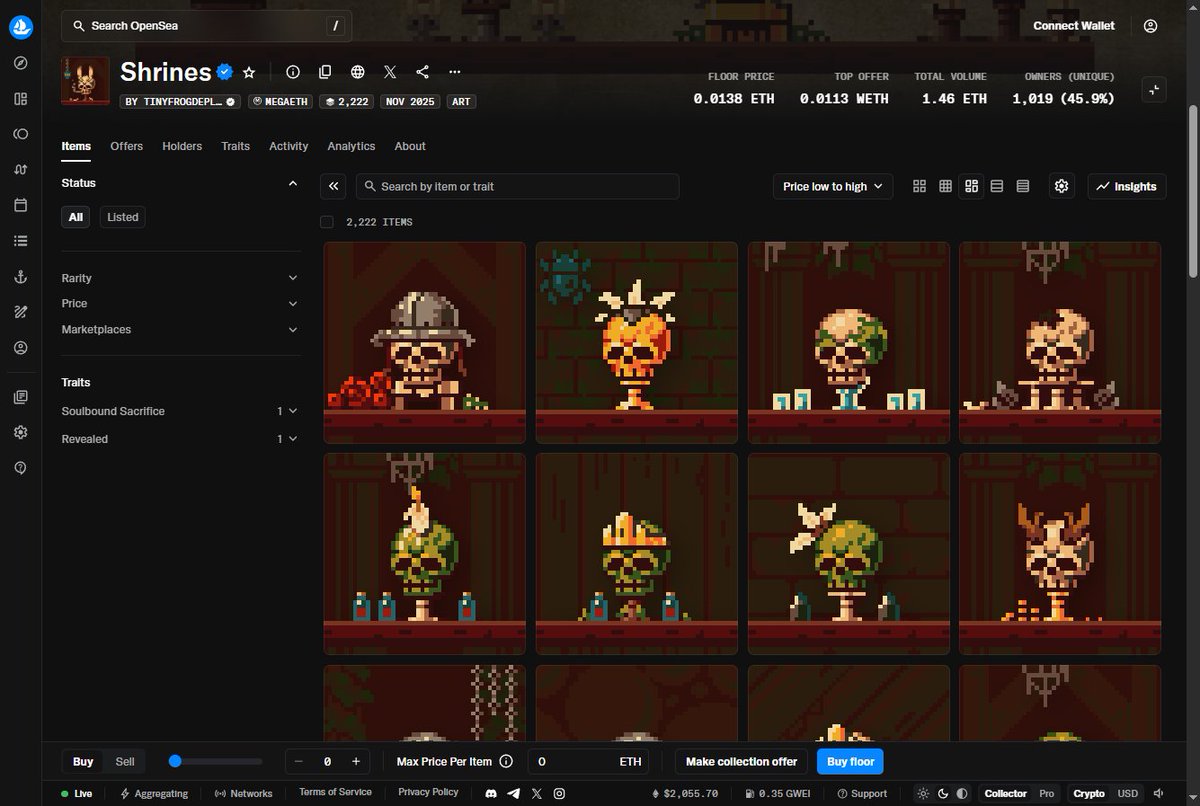The height and width of the screenshot is (806, 1200).
Task: Open the Swap arrows icon in sidebar
Action: click(x=21, y=169)
